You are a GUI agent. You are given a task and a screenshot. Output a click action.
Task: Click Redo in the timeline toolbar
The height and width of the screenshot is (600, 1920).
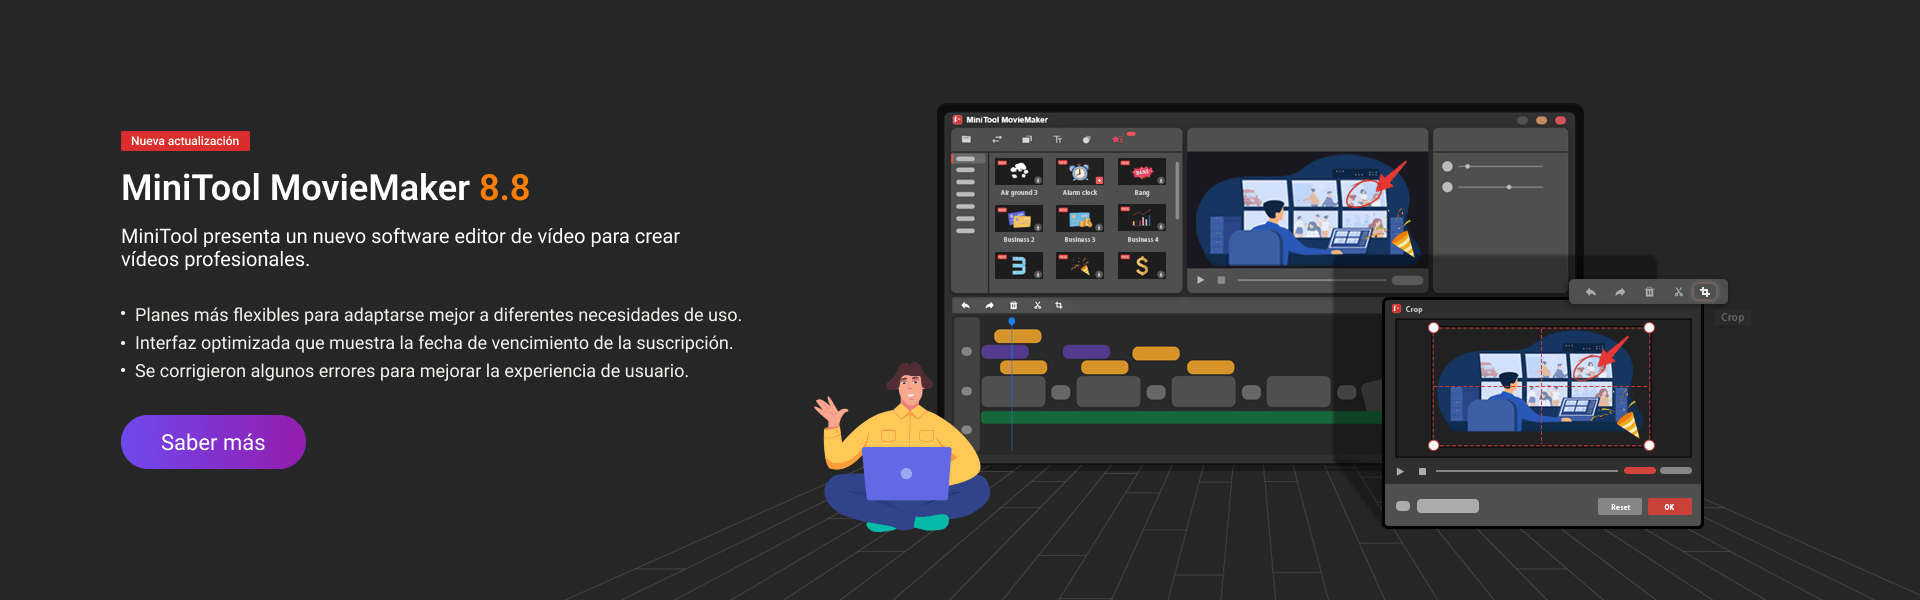click(989, 305)
